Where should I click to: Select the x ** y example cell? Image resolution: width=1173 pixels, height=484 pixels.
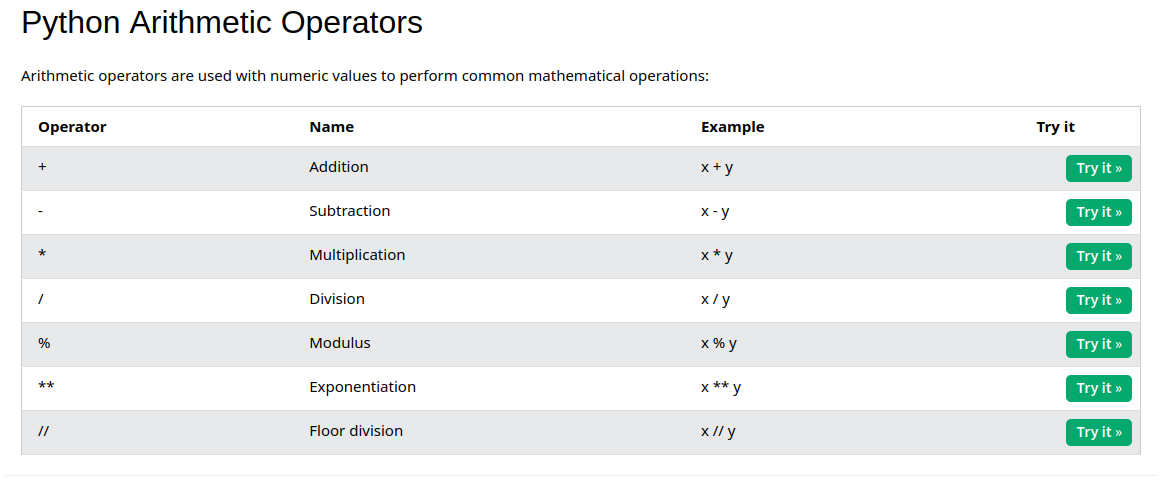tap(720, 387)
